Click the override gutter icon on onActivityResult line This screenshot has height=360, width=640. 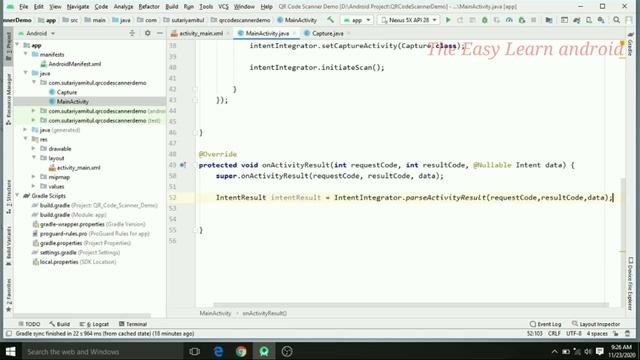pos(183,165)
